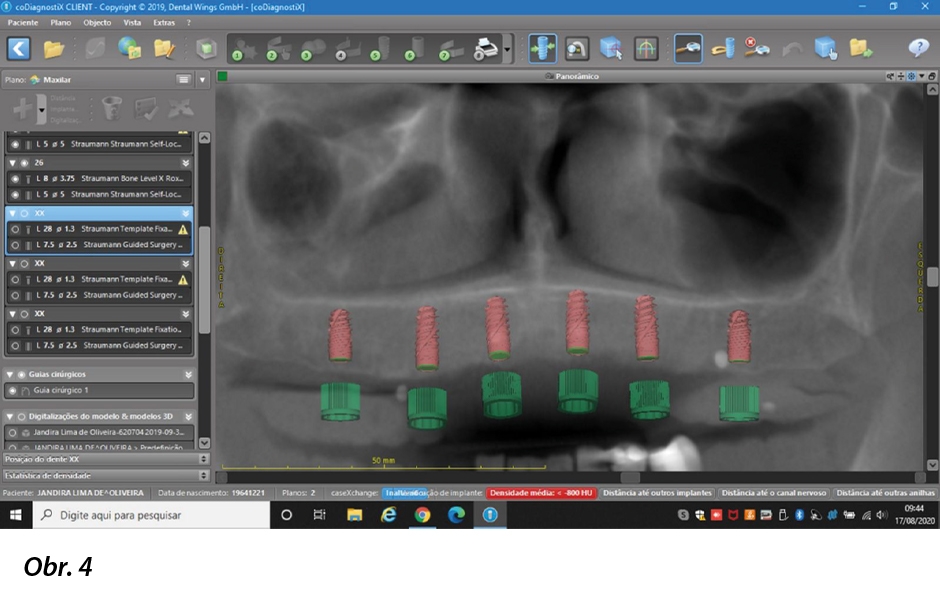The height and width of the screenshot is (600, 940).
Task: Open the Paciente menu
Action: tap(23, 22)
